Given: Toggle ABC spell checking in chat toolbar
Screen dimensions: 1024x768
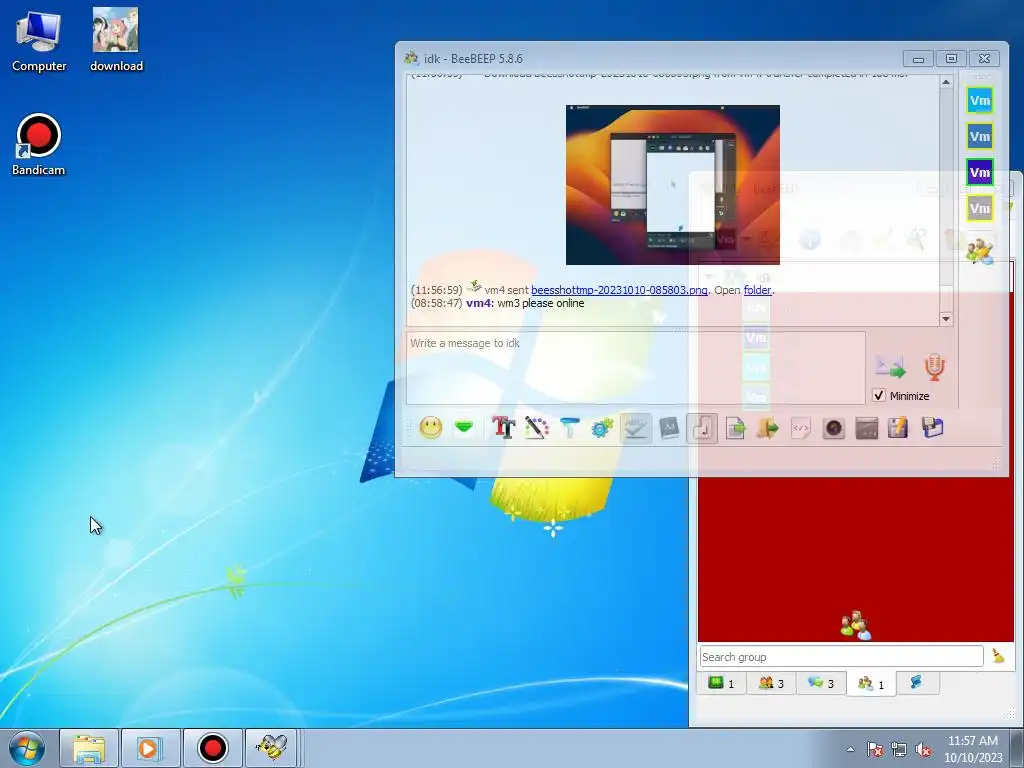Looking at the screenshot, I should pos(635,428).
